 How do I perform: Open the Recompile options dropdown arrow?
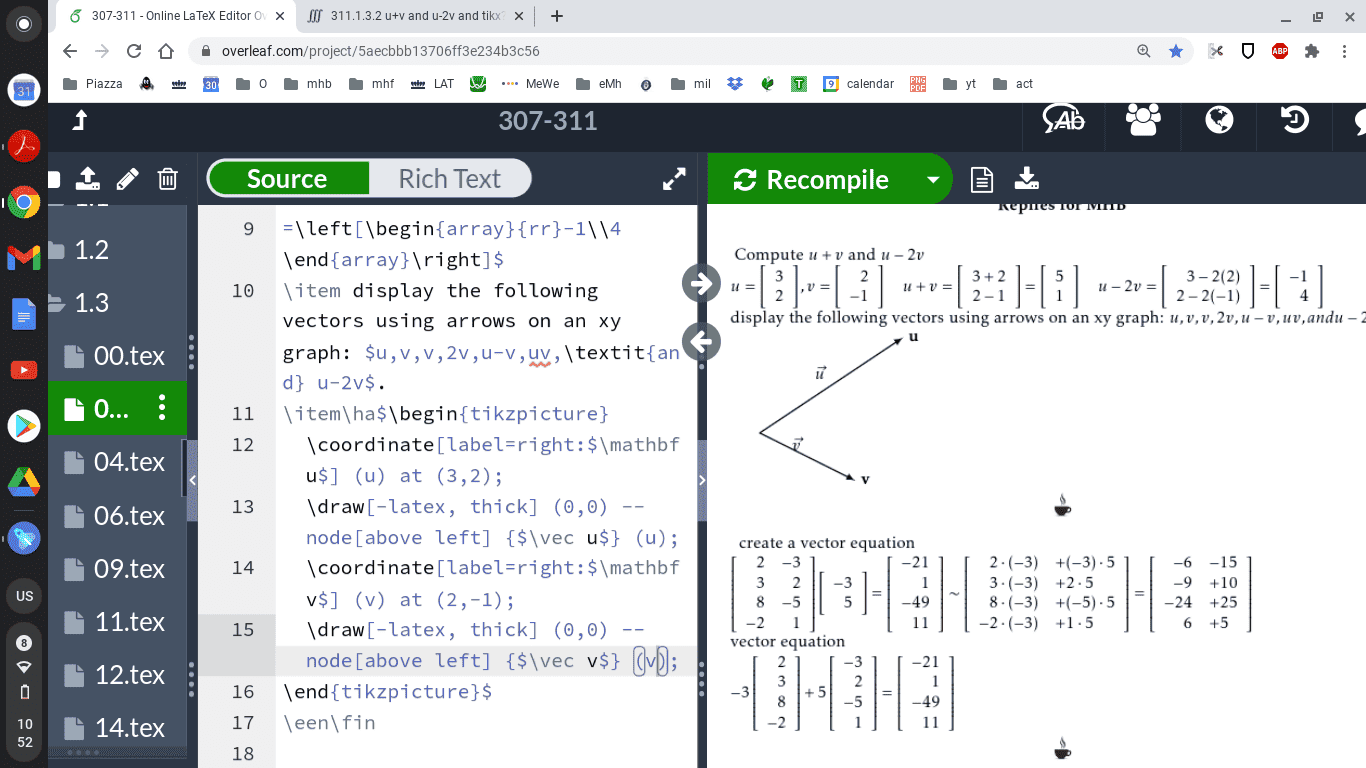pyautogui.click(x=933, y=180)
